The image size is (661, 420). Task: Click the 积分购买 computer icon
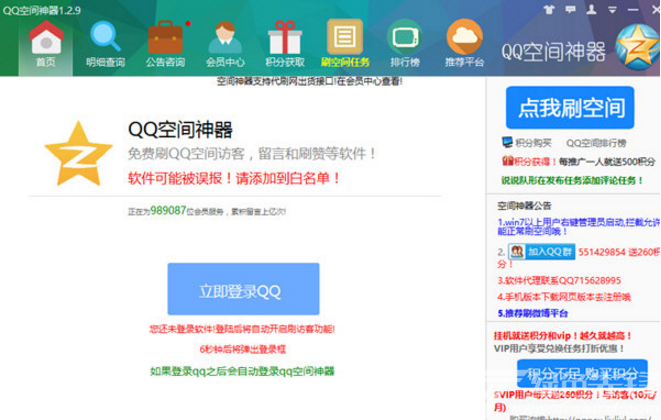point(507,143)
